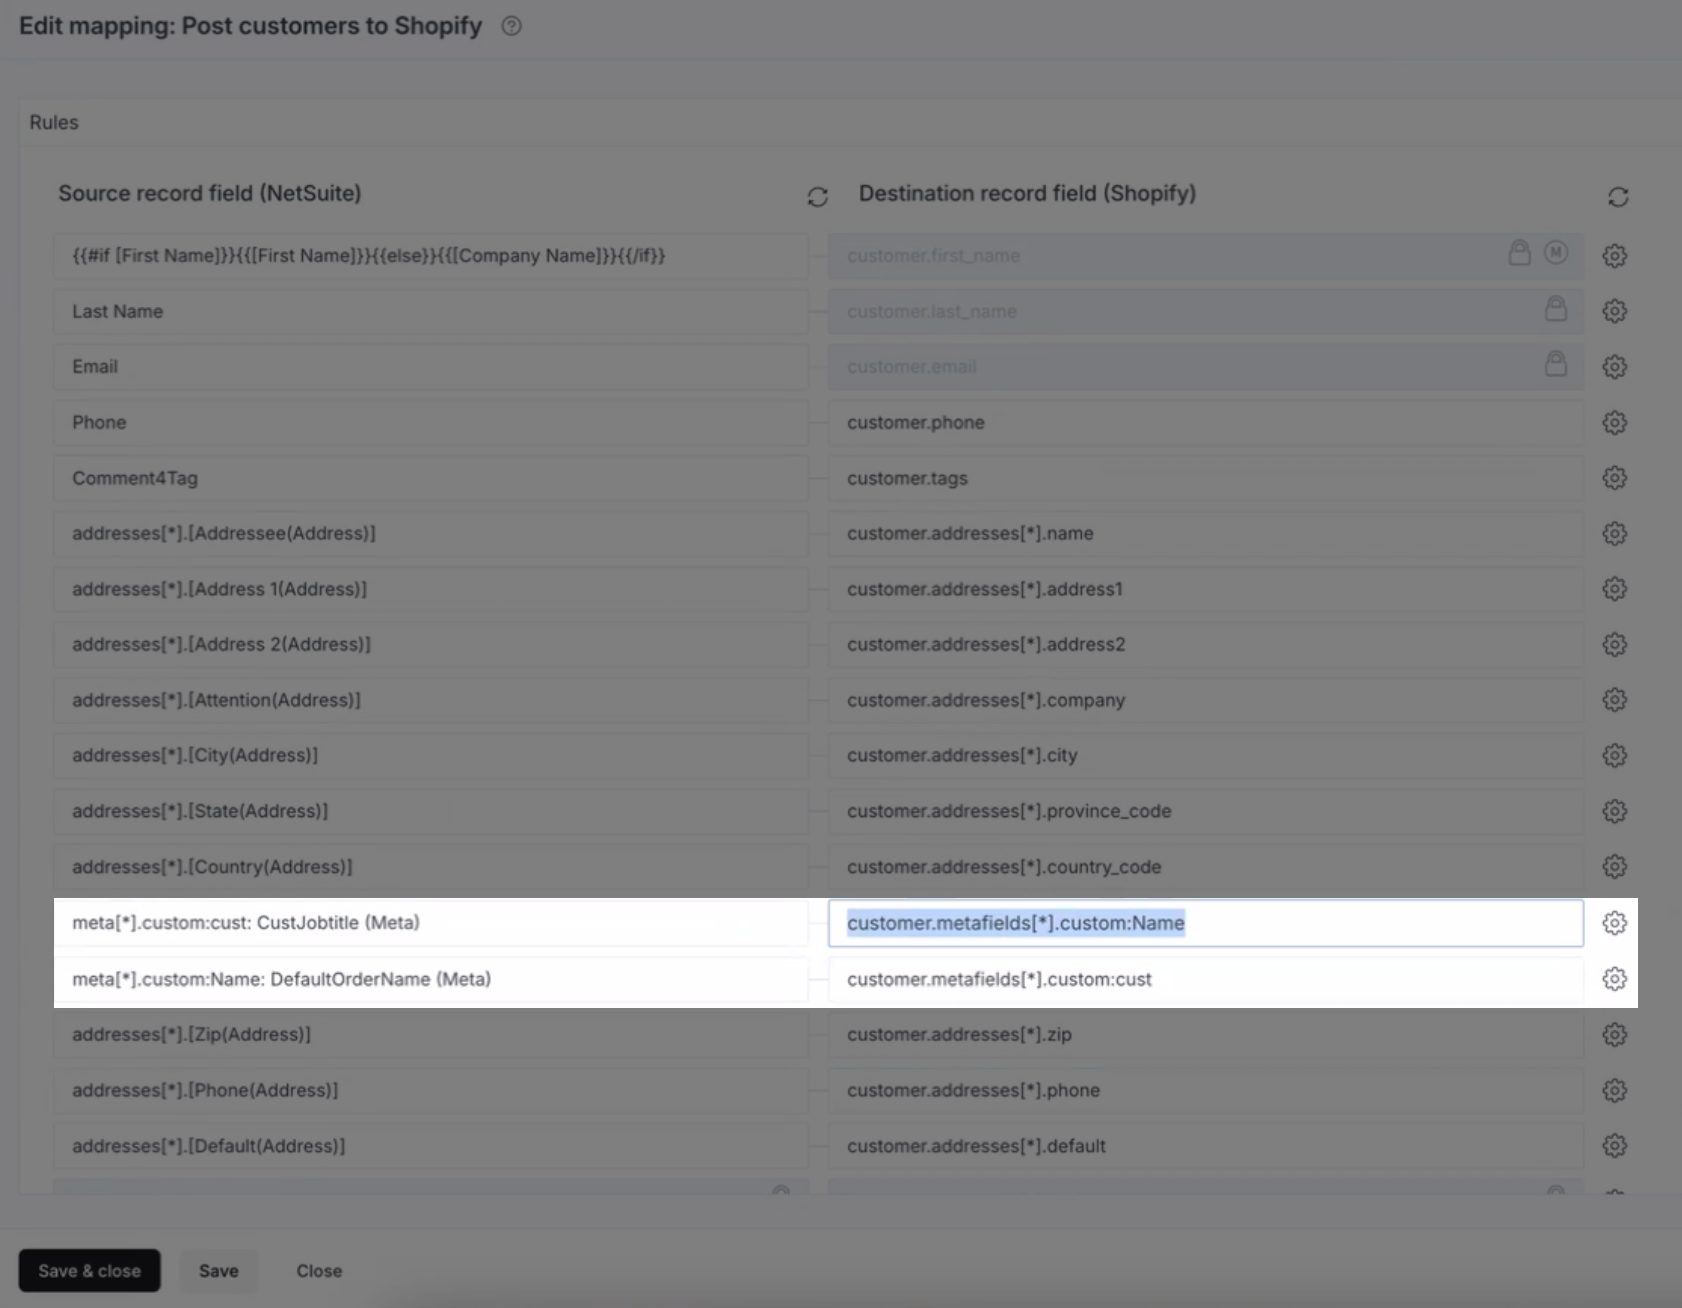Select the Comment4Tag source field
Screen dimensions: 1682x1308
click(x=430, y=478)
